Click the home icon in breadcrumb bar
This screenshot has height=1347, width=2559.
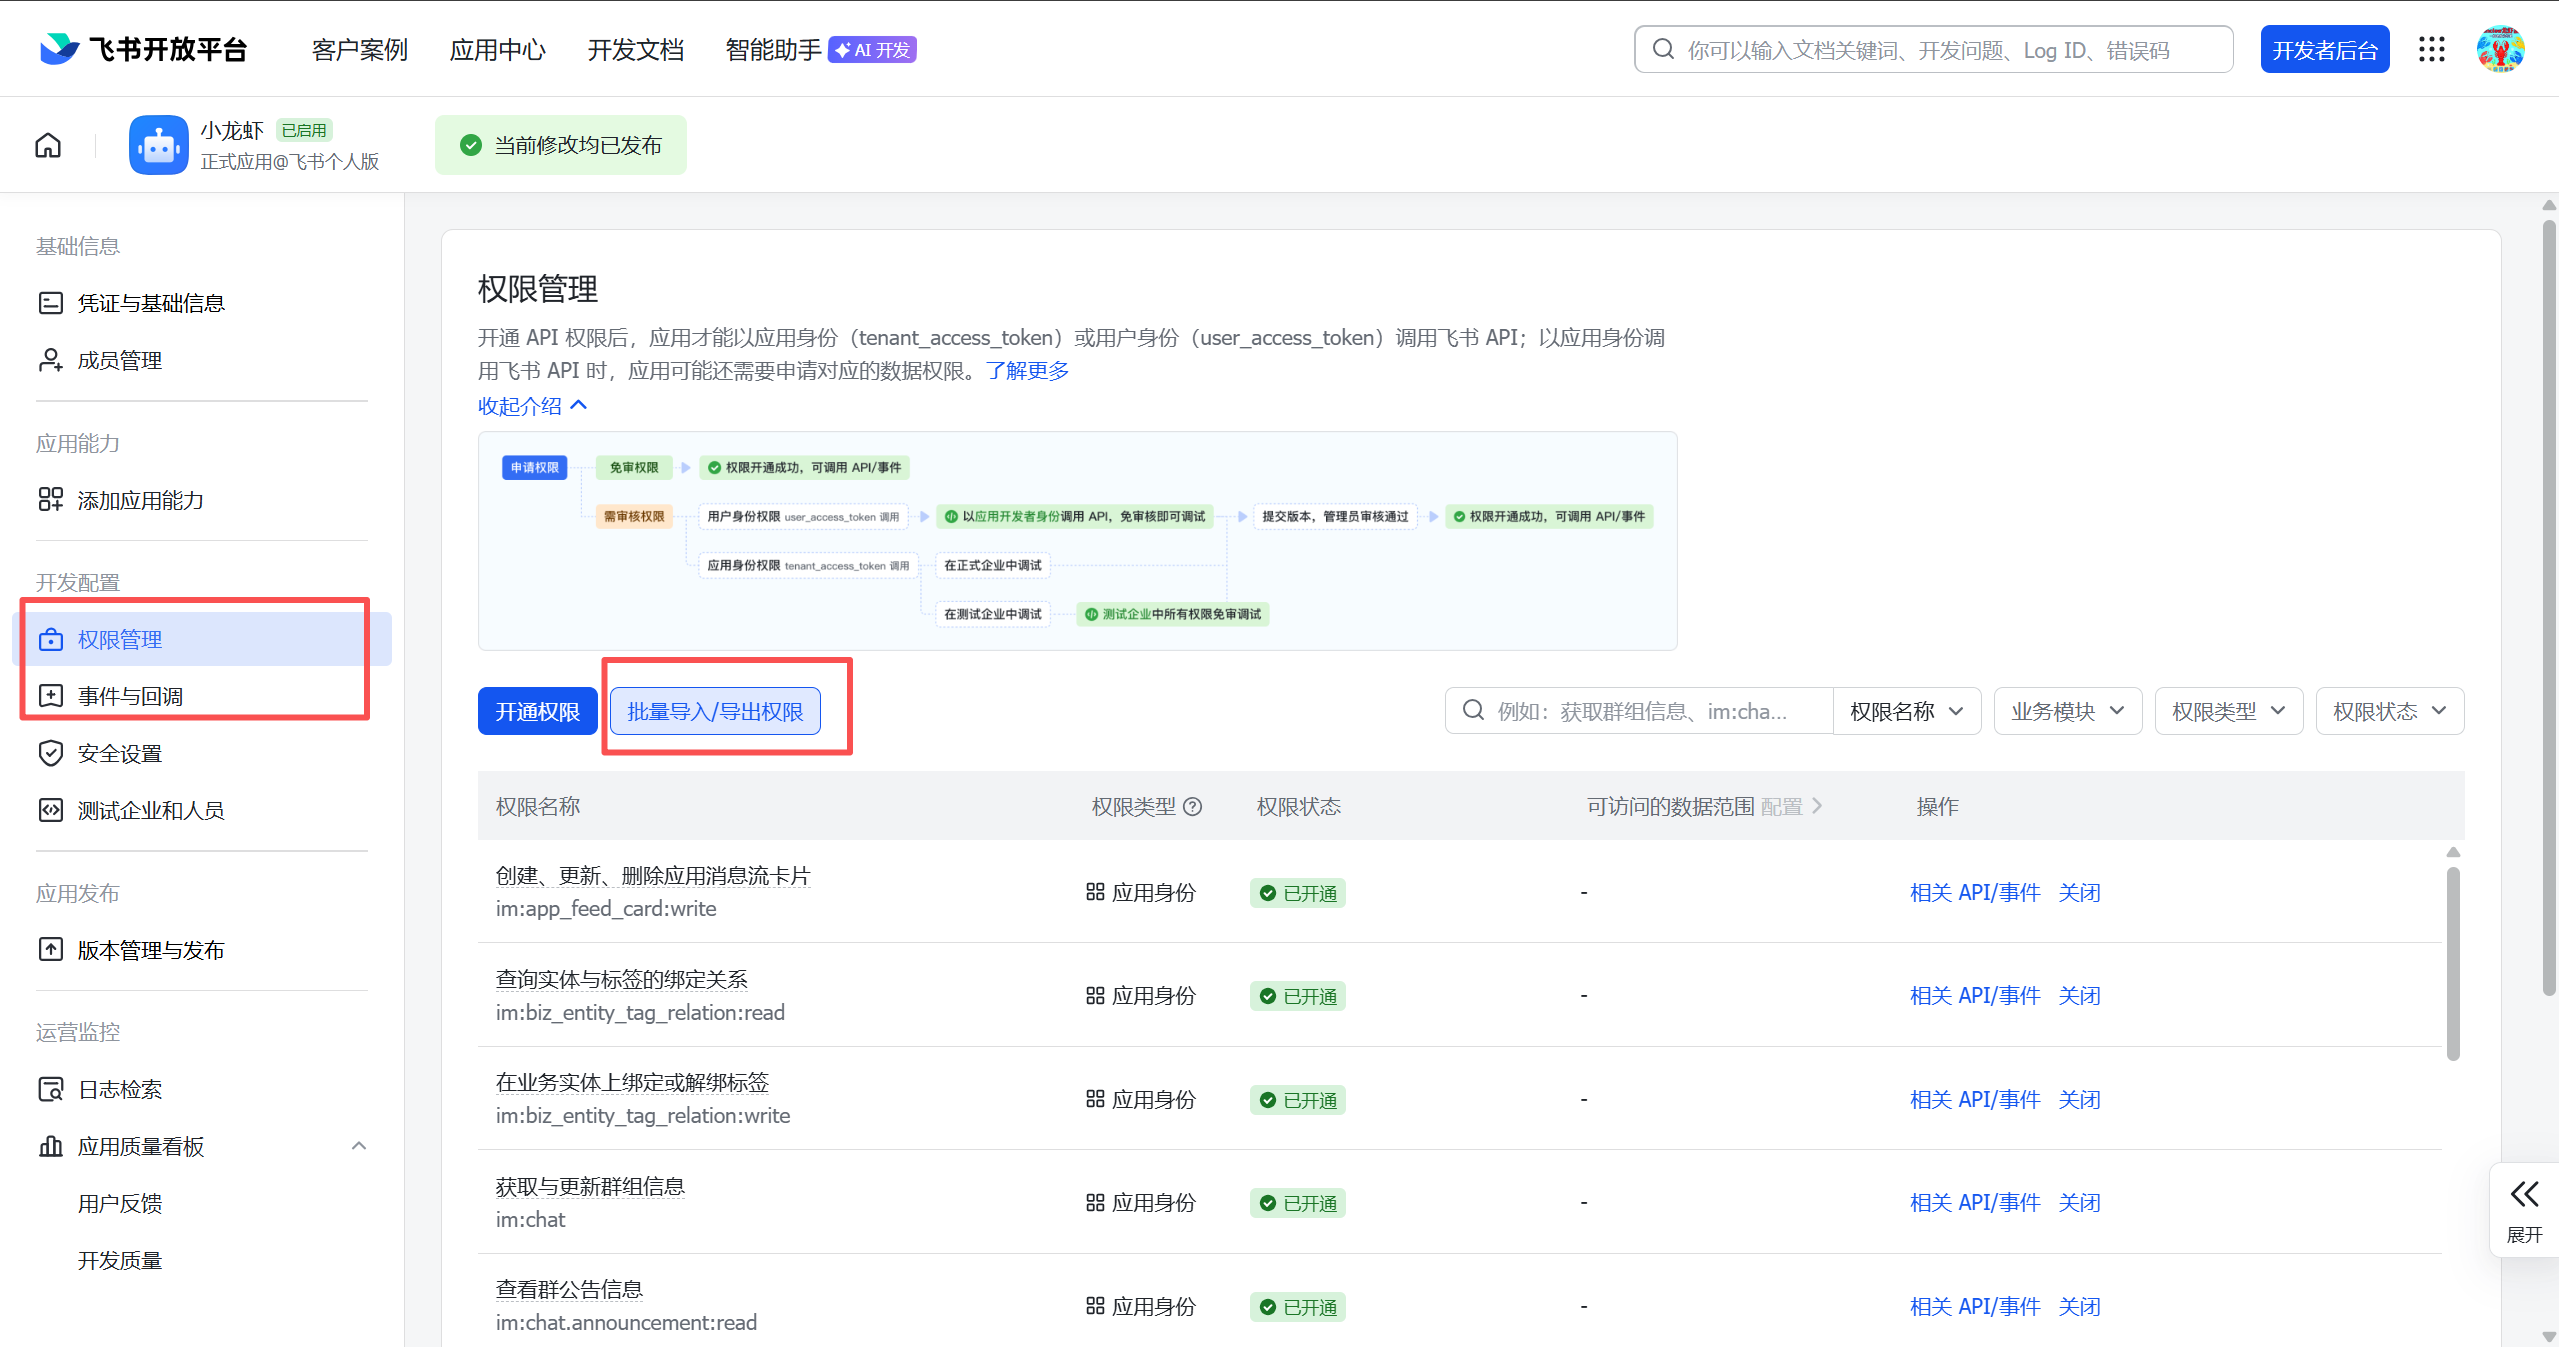48,145
